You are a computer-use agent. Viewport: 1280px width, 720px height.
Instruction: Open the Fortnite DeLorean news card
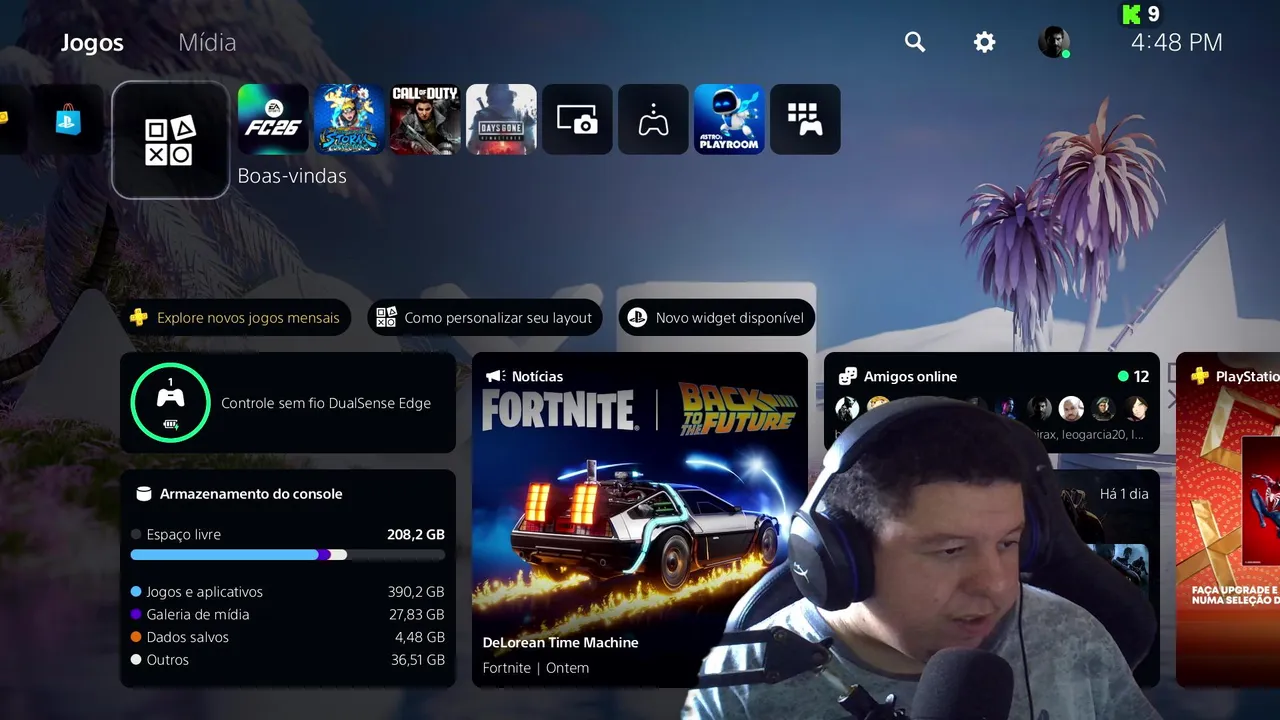(x=640, y=520)
